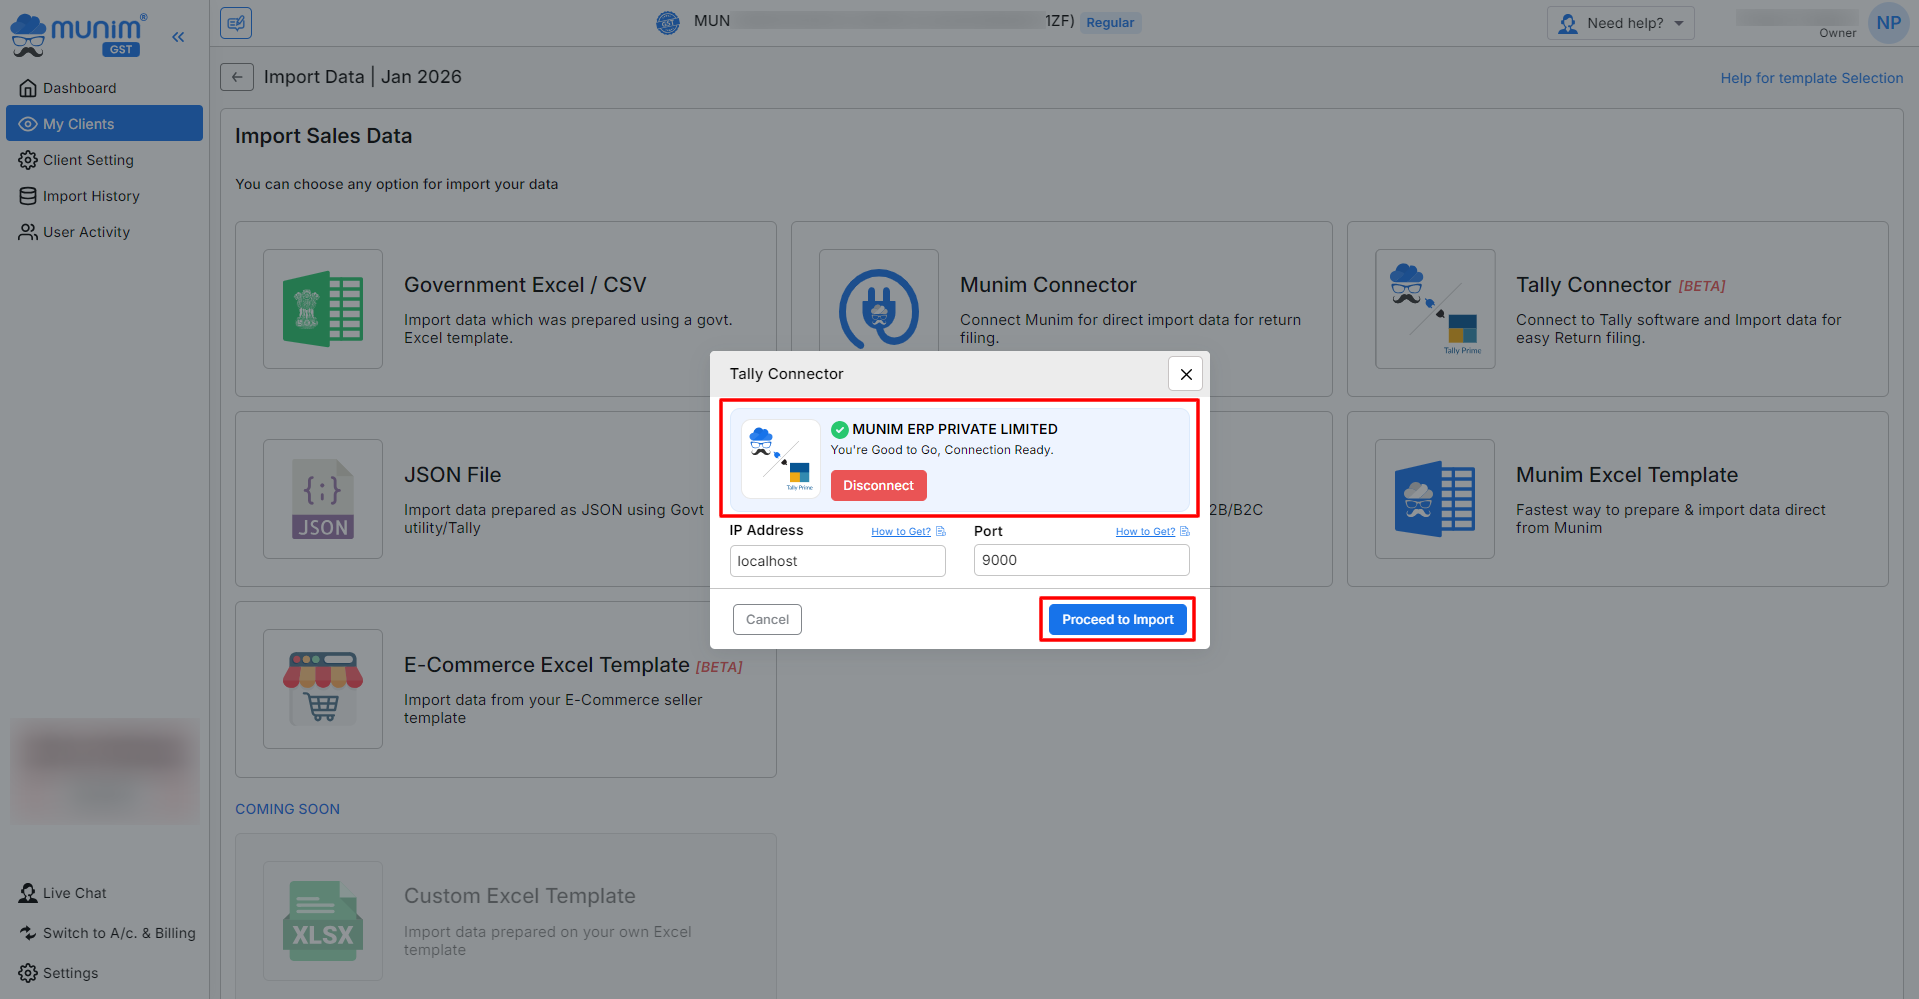Start a Live Chat session

74,893
